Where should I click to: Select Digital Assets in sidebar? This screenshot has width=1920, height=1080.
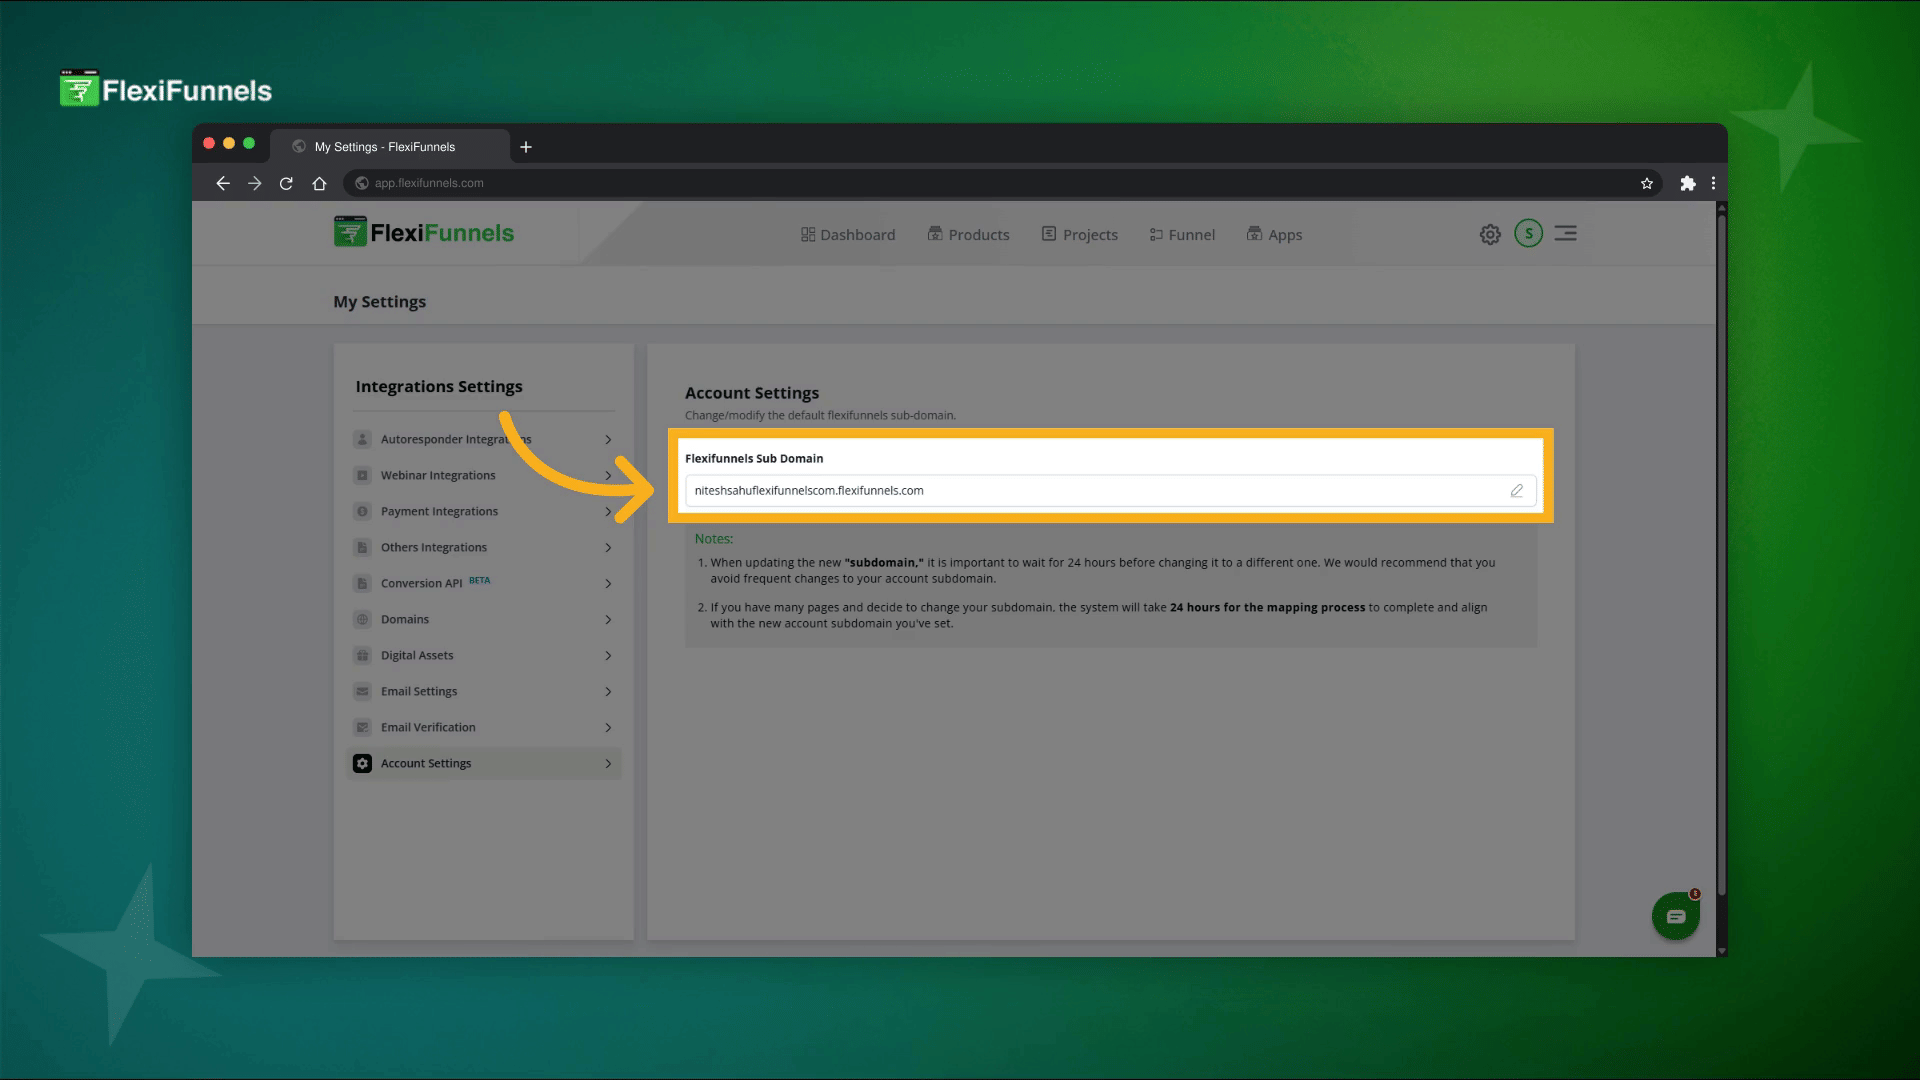(417, 656)
